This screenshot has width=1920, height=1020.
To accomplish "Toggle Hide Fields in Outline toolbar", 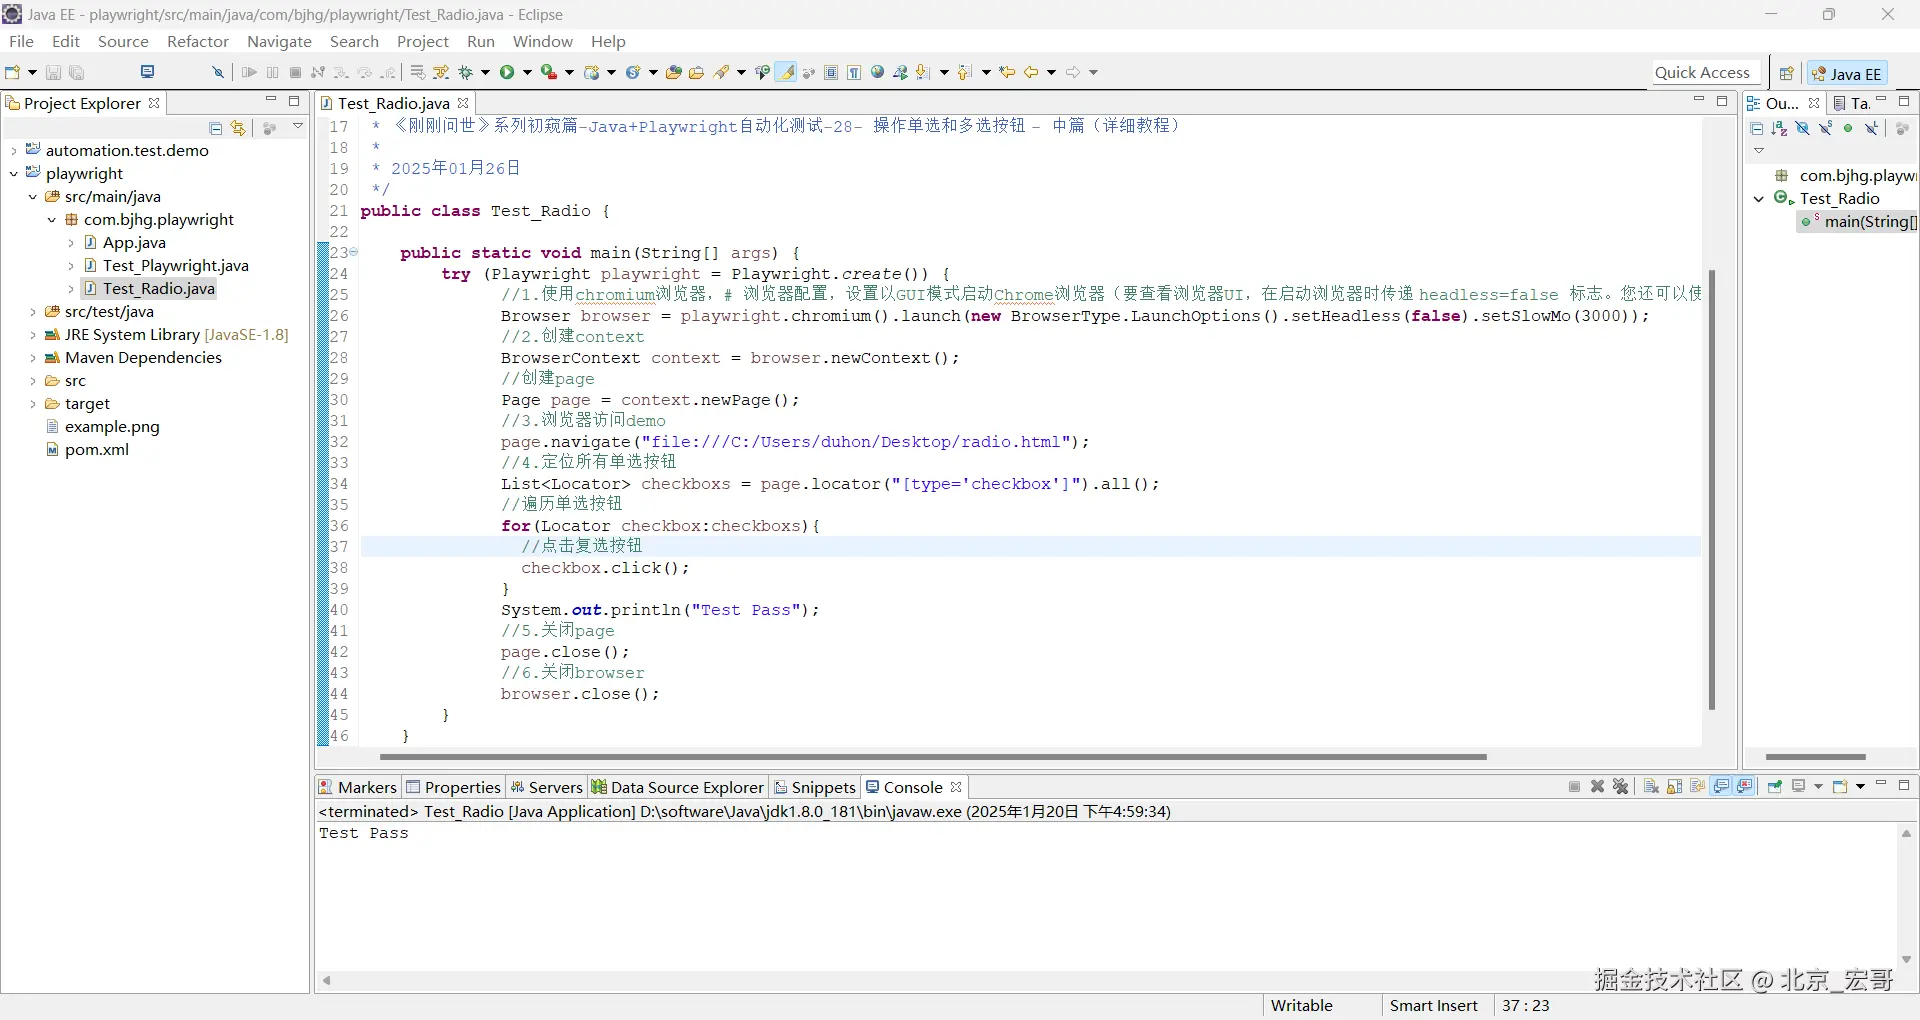I will (x=1803, y=128).
